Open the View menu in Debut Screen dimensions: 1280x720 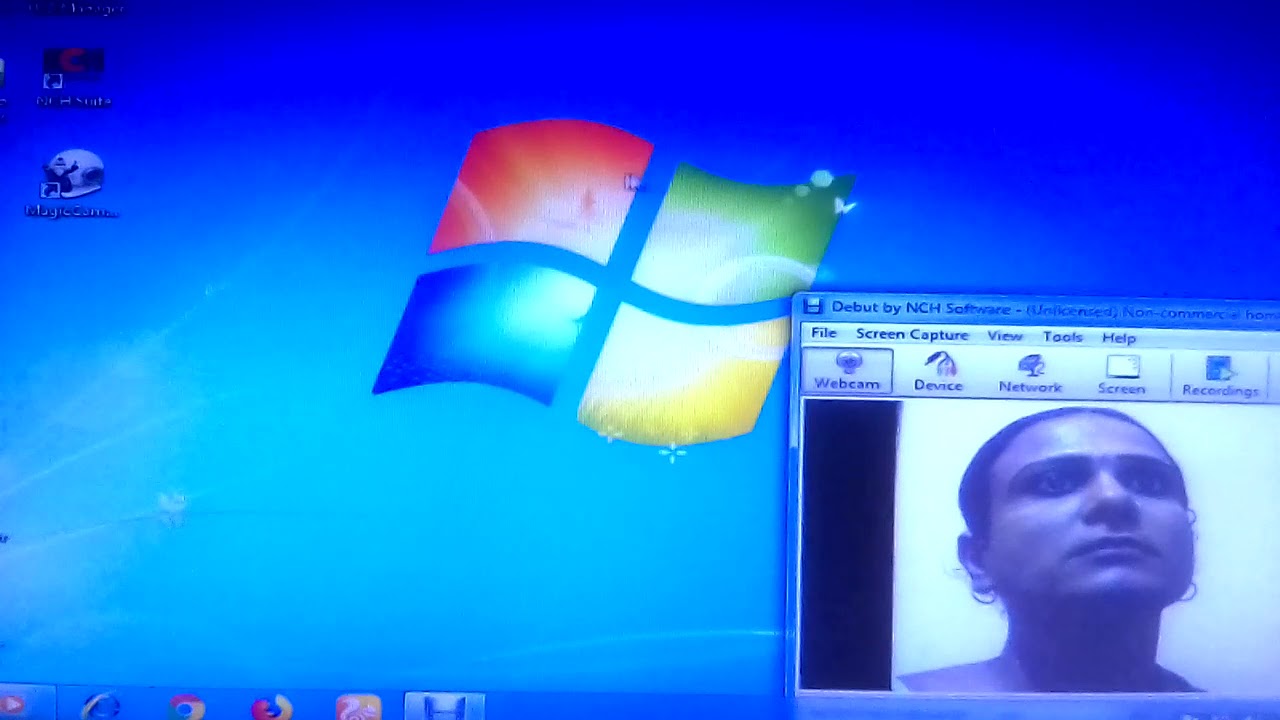1005,336
